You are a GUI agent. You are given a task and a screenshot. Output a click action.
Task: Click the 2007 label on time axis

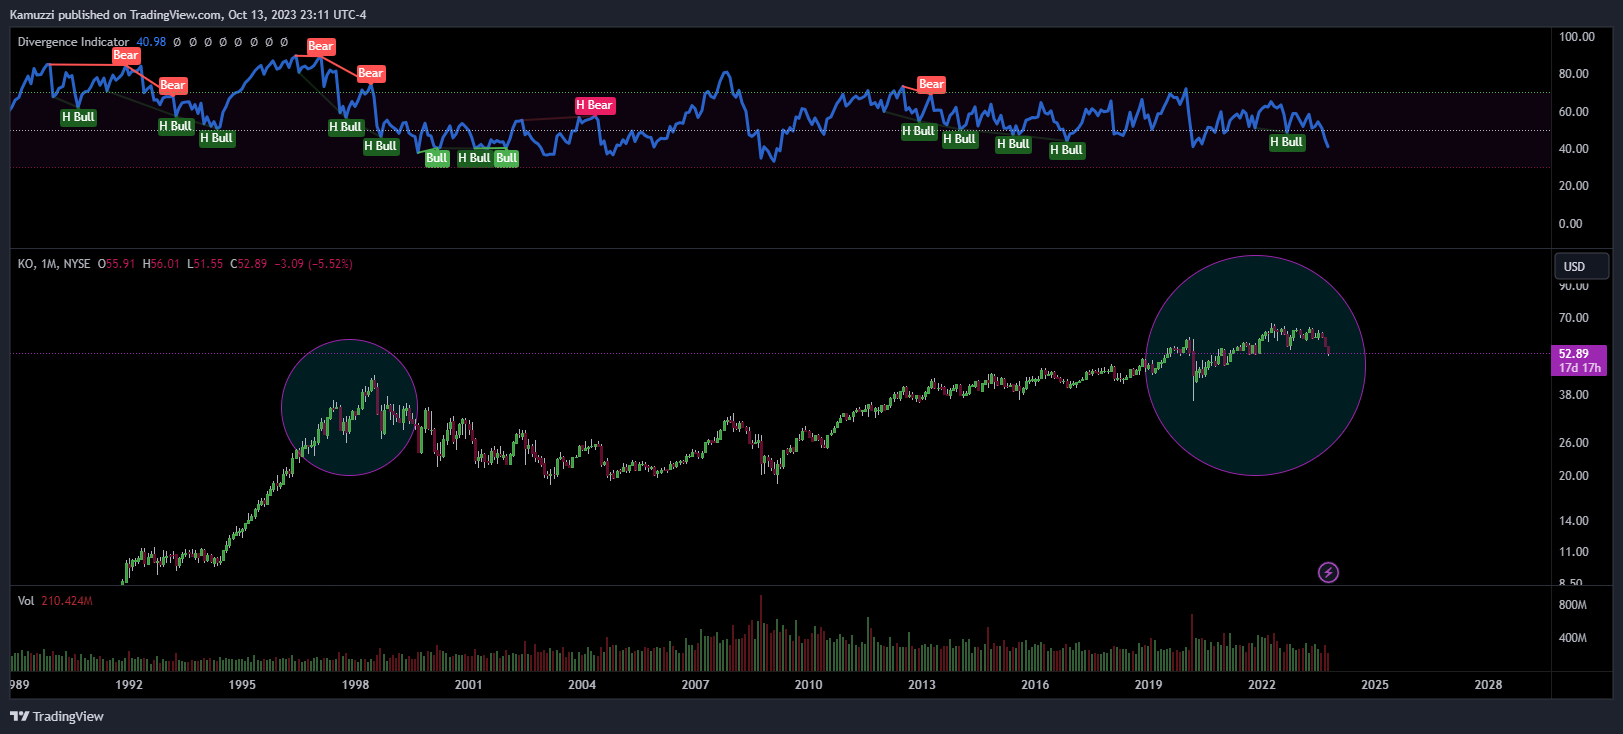coord(695,685)
